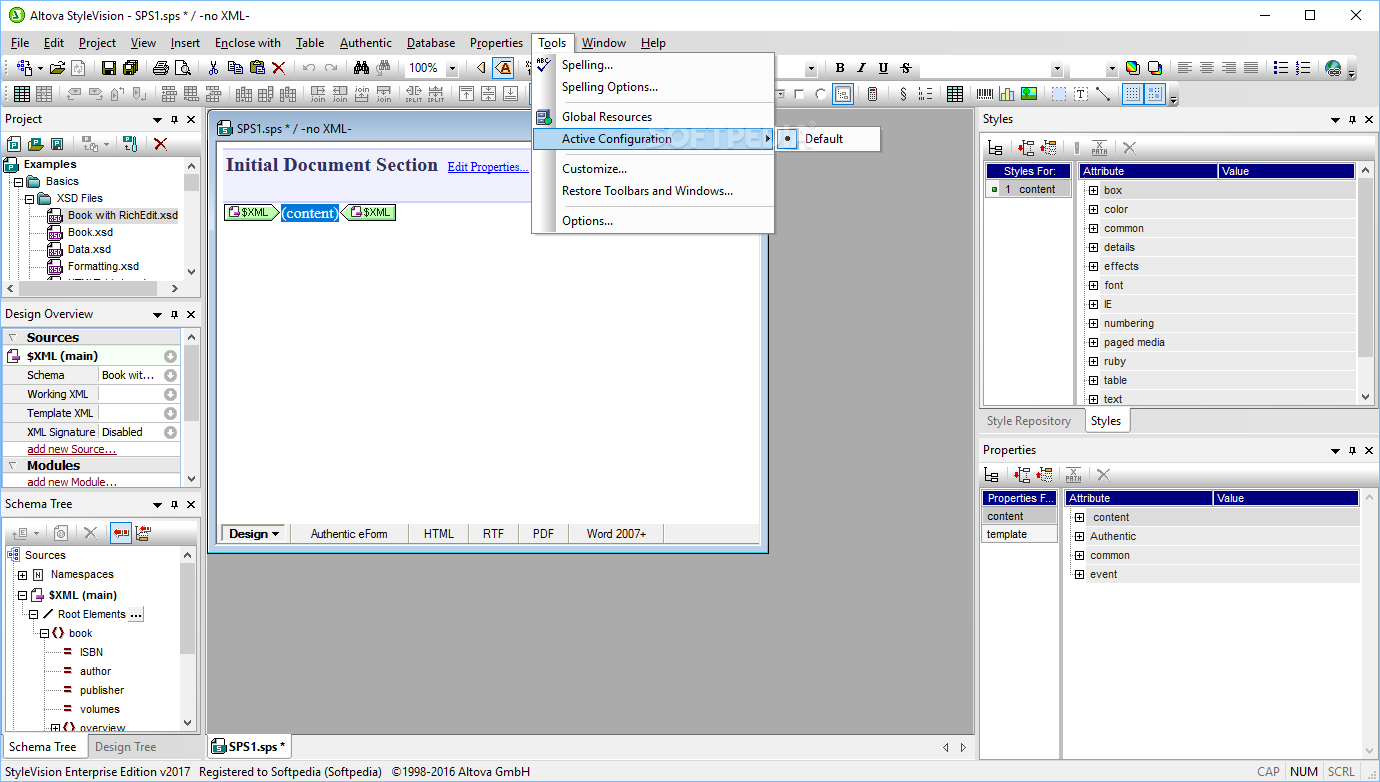
Task: Select Restore Toolbars and Windows
Action: click(x=647, y=191)
